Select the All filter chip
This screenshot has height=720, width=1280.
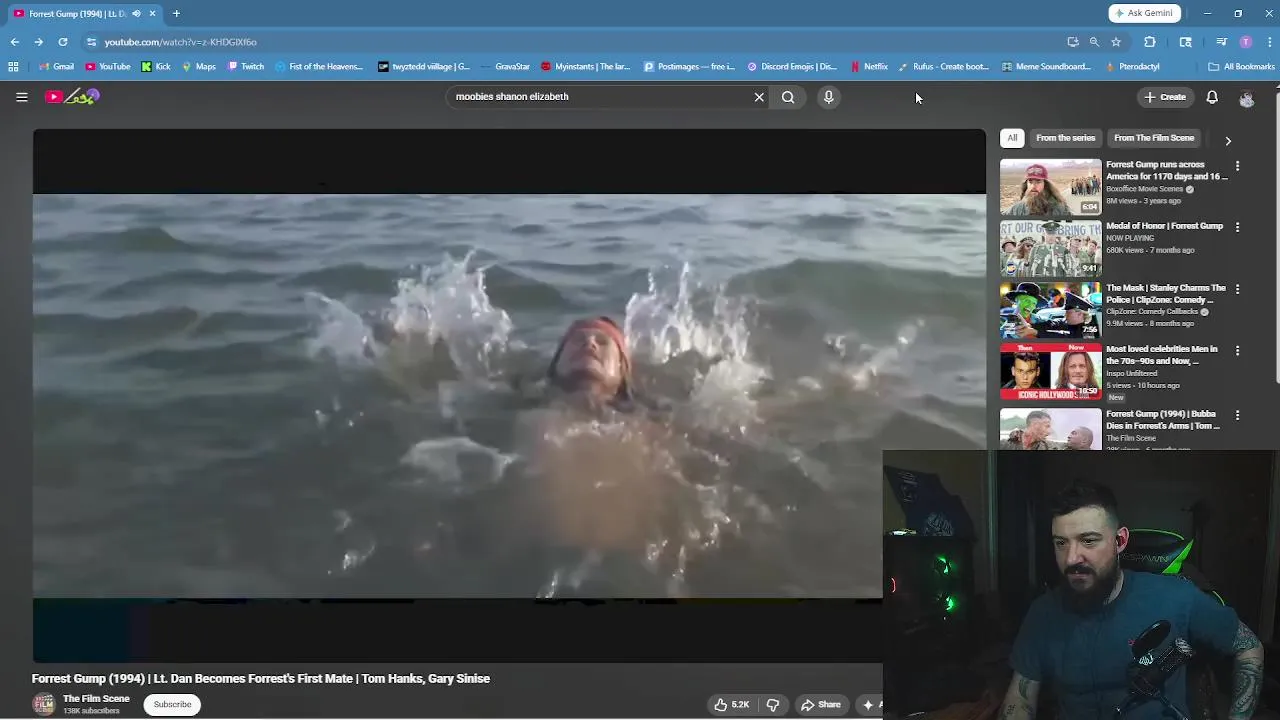pyautogui.click(x=1012, y=138)
